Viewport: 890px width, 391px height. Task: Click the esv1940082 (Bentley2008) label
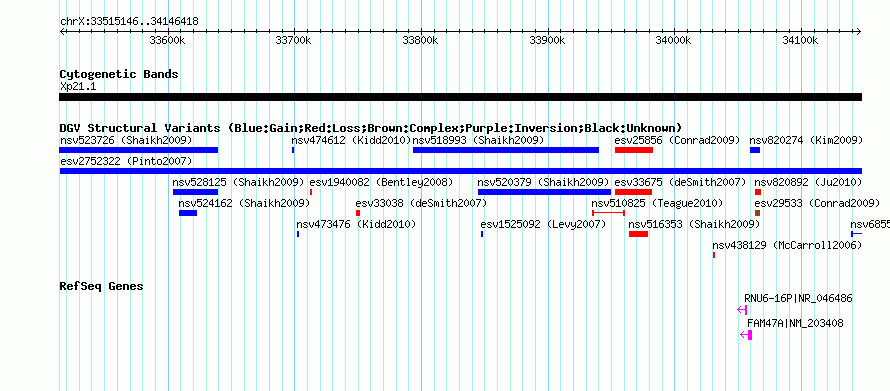click(381, 182)
